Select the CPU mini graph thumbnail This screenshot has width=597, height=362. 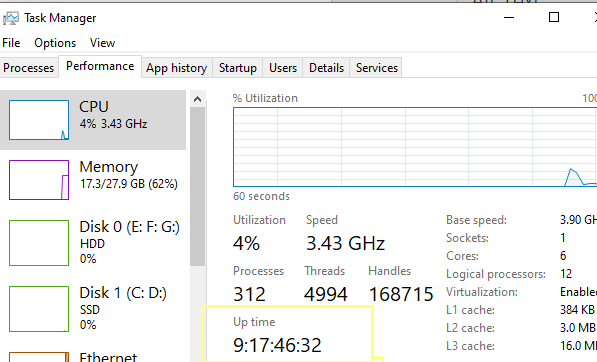[x=39, y=120]
